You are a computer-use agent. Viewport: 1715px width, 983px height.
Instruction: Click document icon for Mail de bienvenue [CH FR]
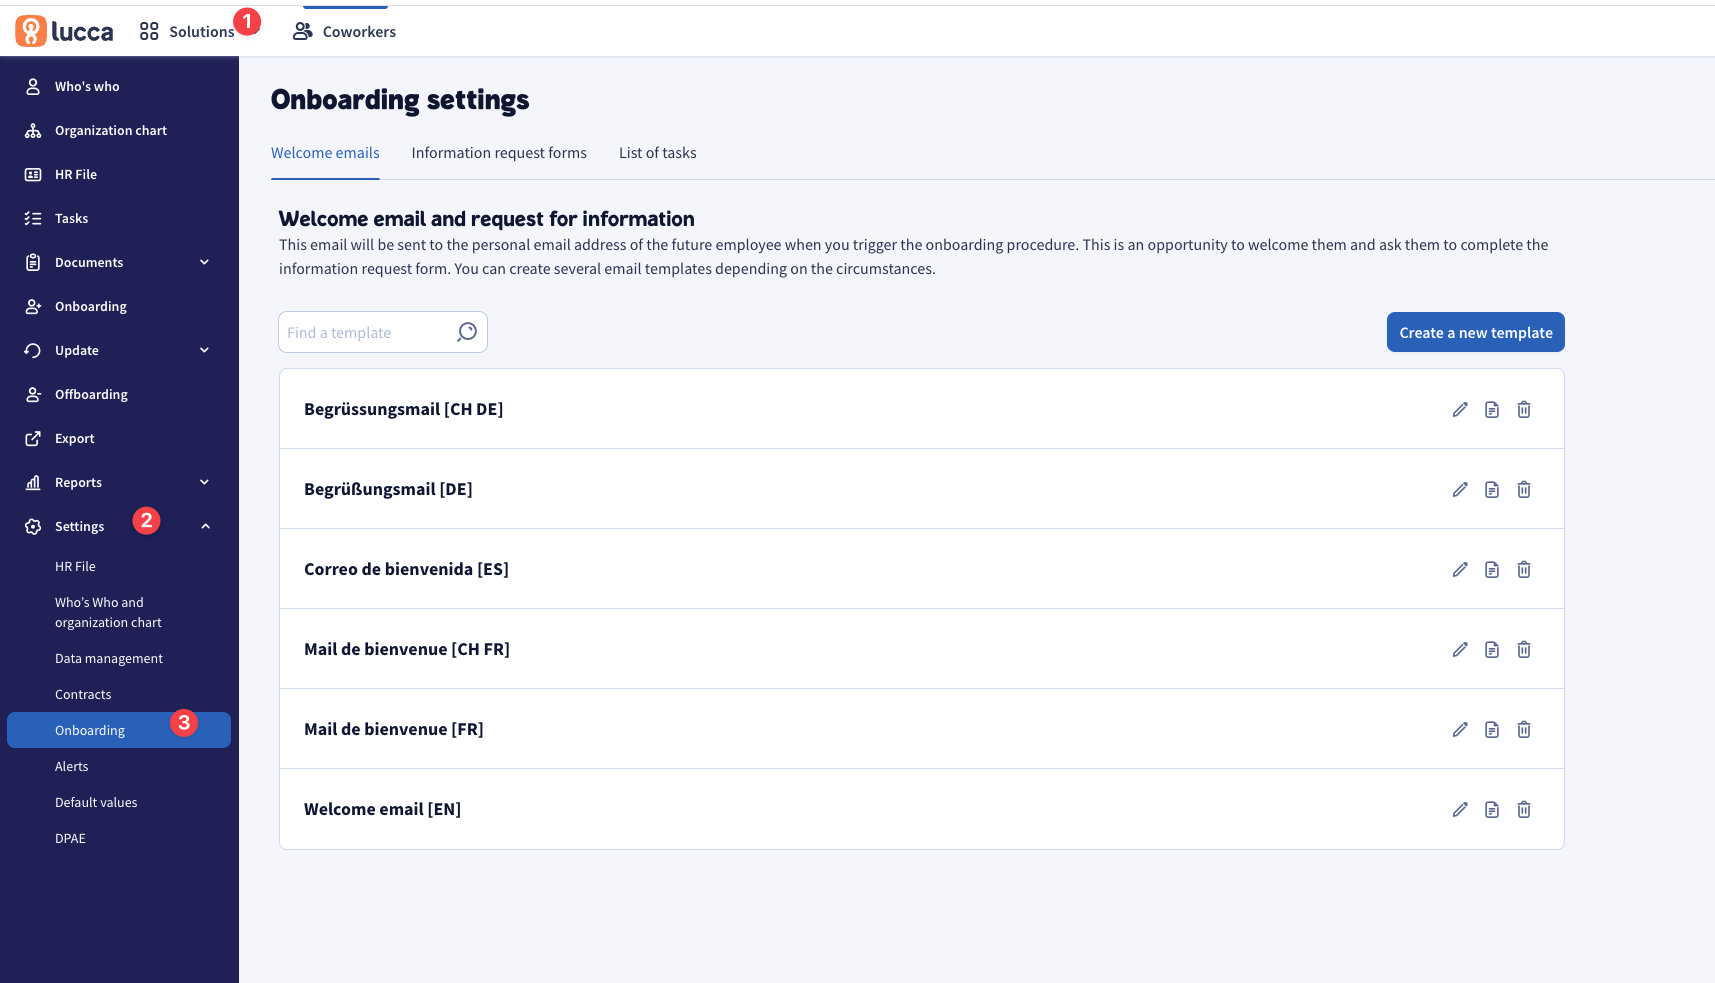coord(1492,649)
